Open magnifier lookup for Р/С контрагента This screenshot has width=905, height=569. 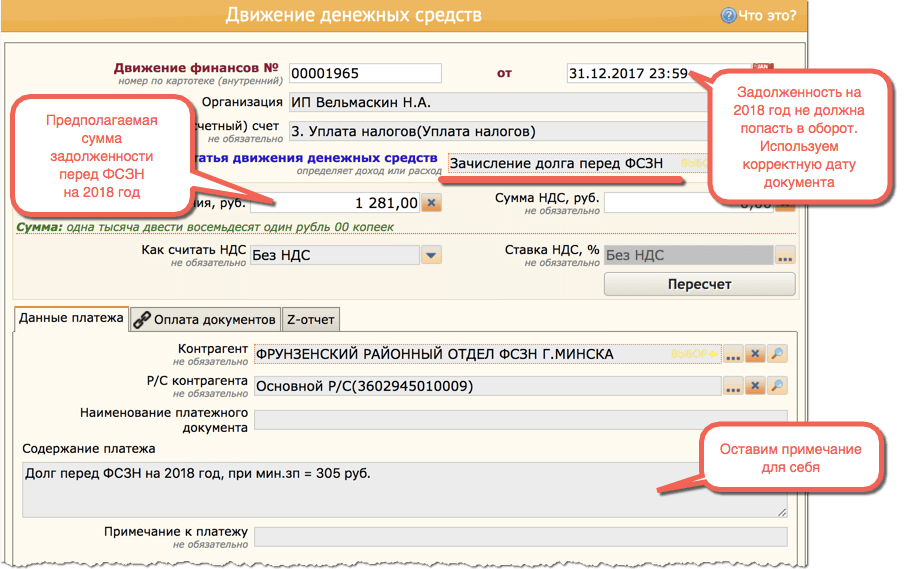tap(776, 386)
